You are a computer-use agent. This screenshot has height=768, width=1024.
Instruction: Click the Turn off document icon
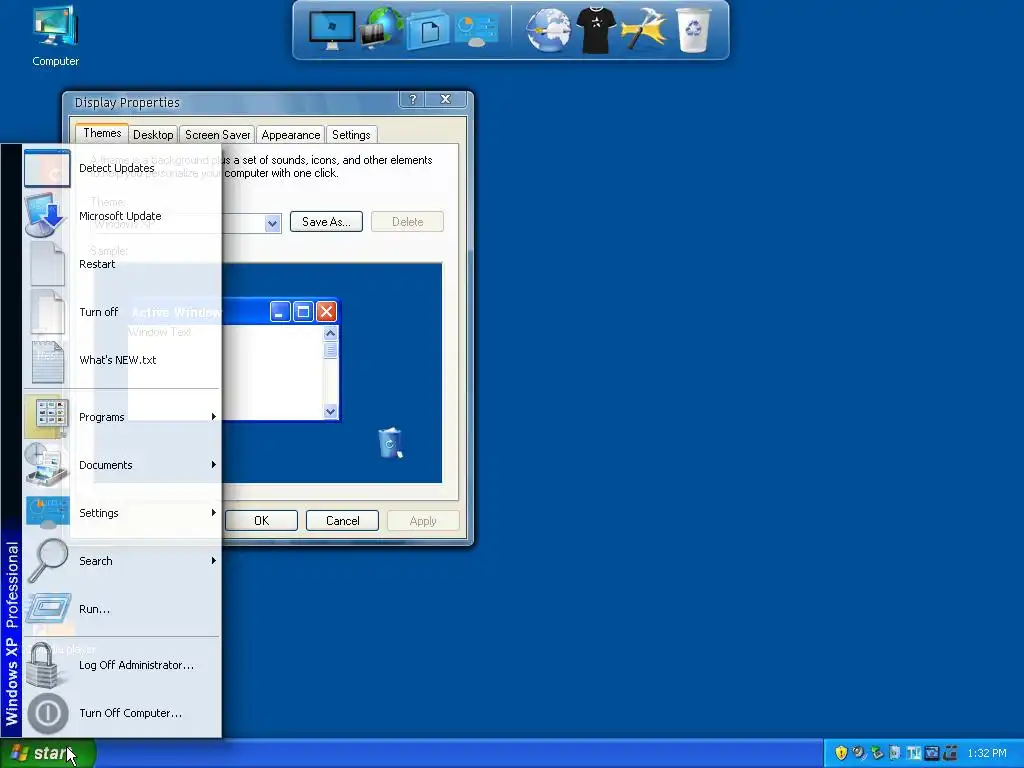pyautogui.click(x=48, y=312)
